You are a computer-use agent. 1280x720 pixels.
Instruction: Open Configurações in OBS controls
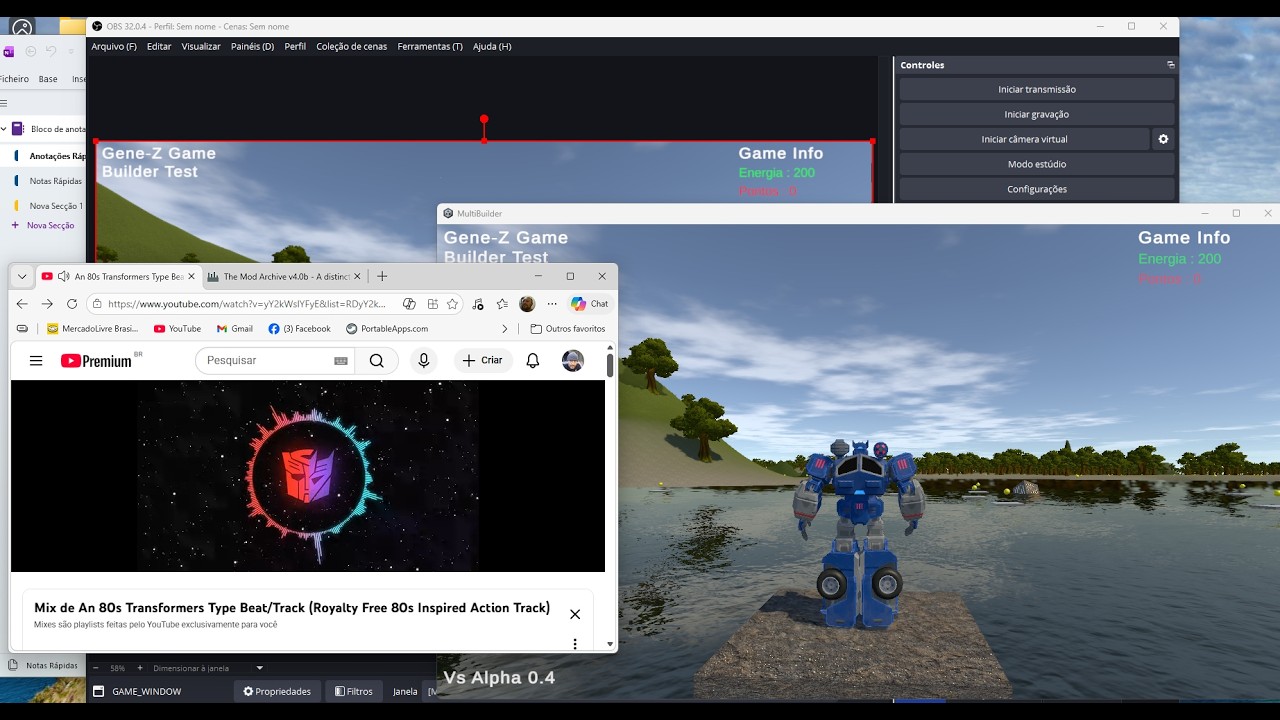1037,189
